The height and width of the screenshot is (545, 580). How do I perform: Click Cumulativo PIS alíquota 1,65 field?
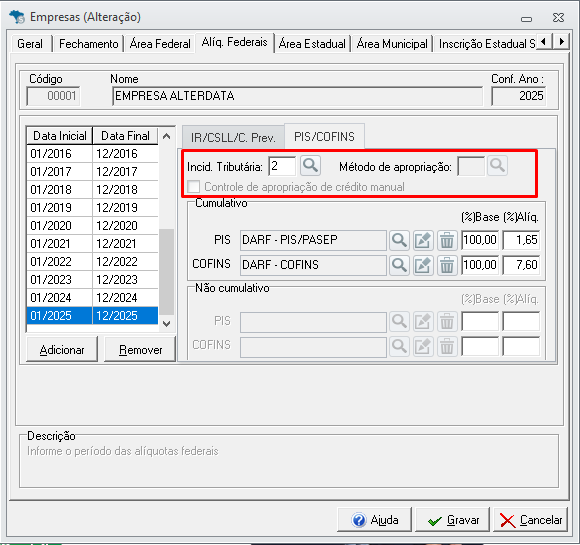point(521,240)
